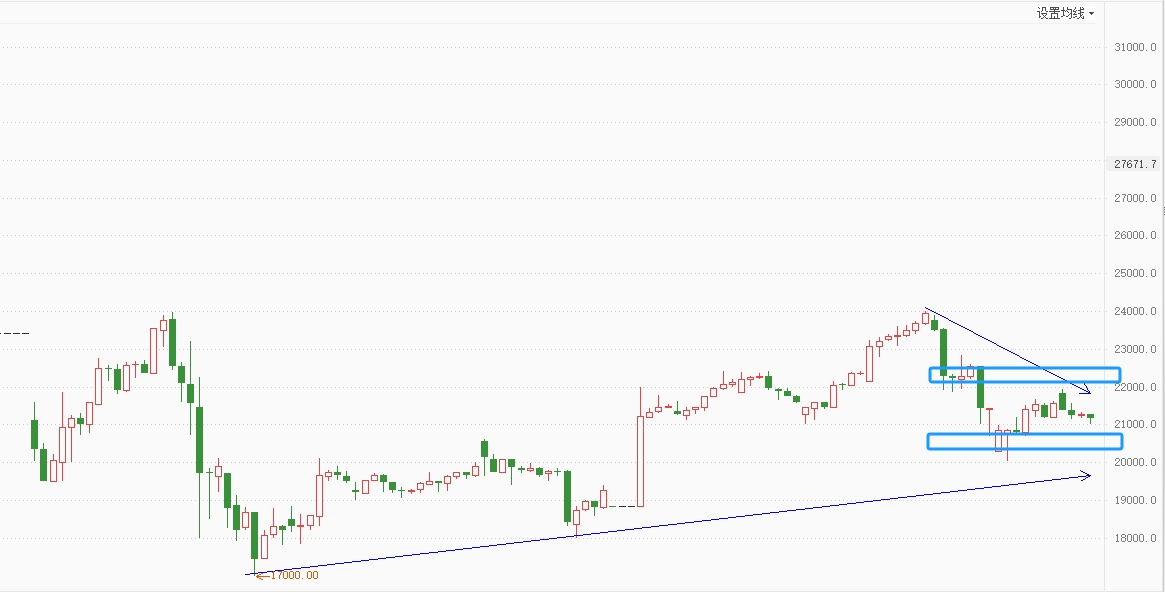Click the red candle peaking at 24000 on right
Image resolution: width=1165 pixels, height=592 pixels.
925,318
